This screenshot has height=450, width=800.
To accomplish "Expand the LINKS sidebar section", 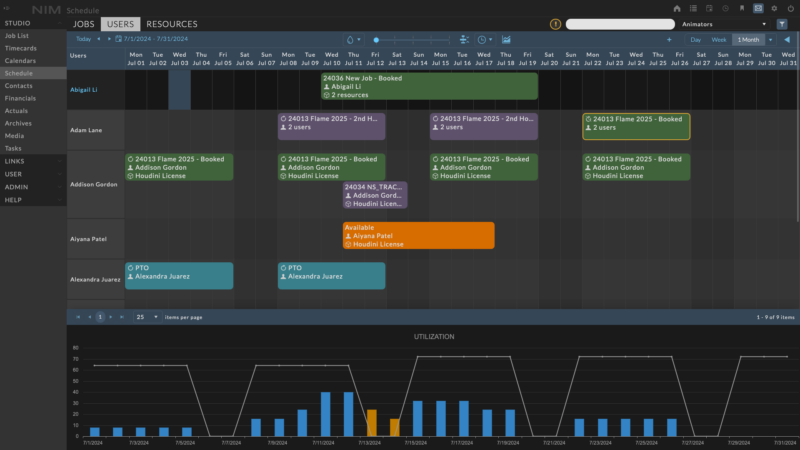I will point(33,161).
